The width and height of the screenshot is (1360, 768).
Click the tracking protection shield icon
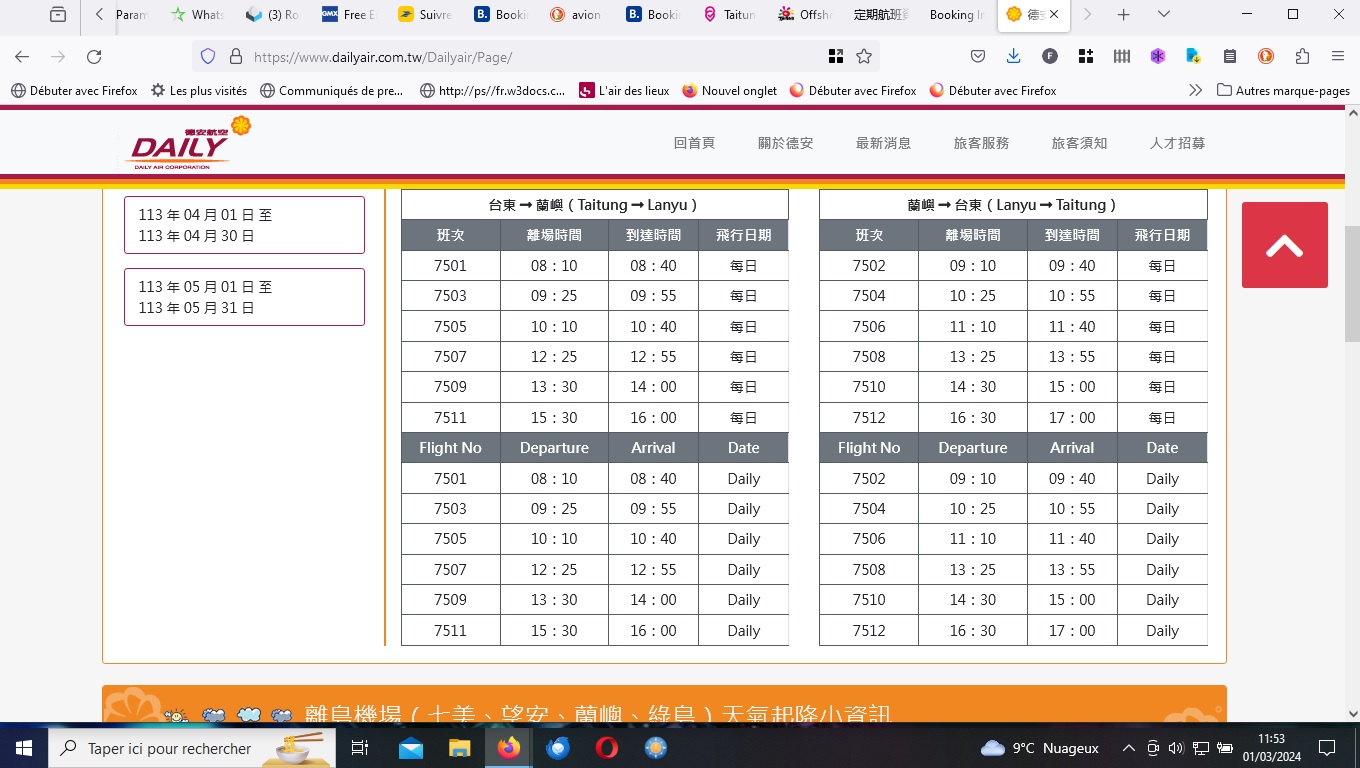pyautogui.click(x=208, y=57)
